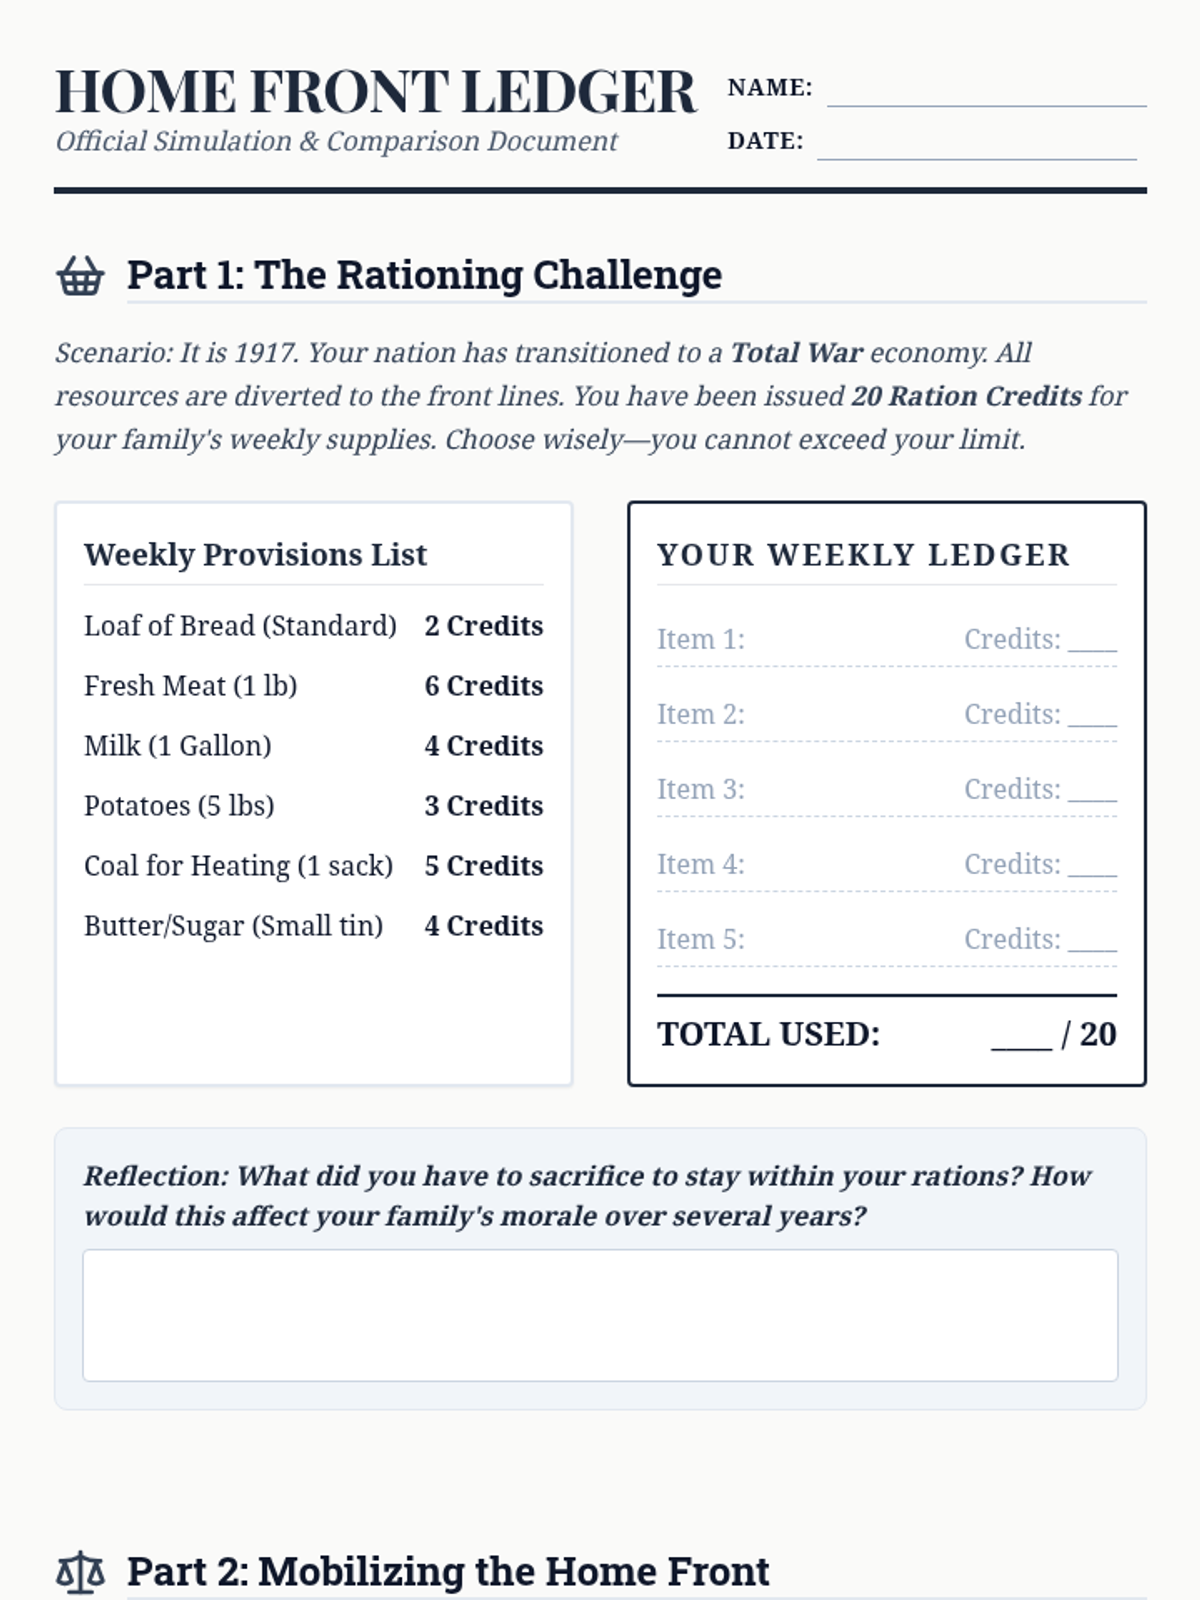Select Butter/Sugar (Small tin) entry
Image resolution: width=1200 pixels, height=1600 pixels.
click(x=314, y=926)
